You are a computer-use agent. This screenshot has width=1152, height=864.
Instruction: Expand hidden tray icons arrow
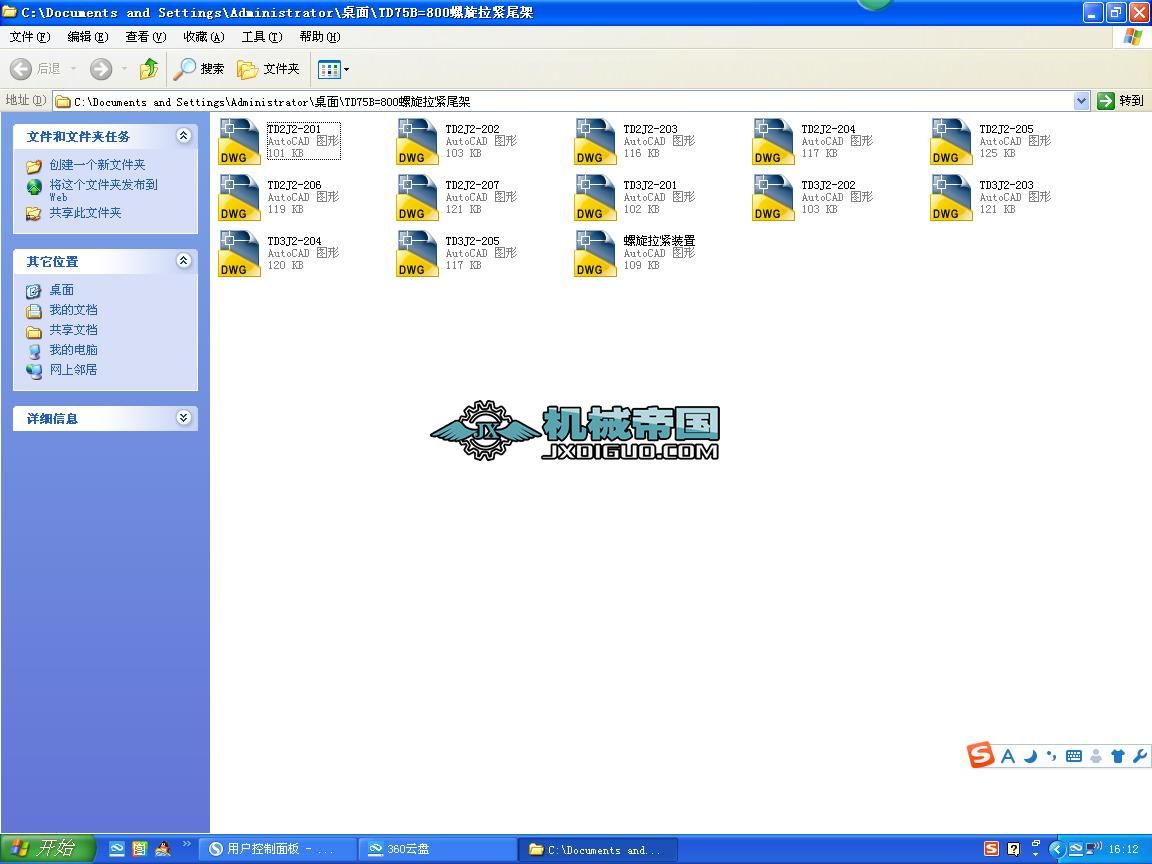pos(1057,849)
